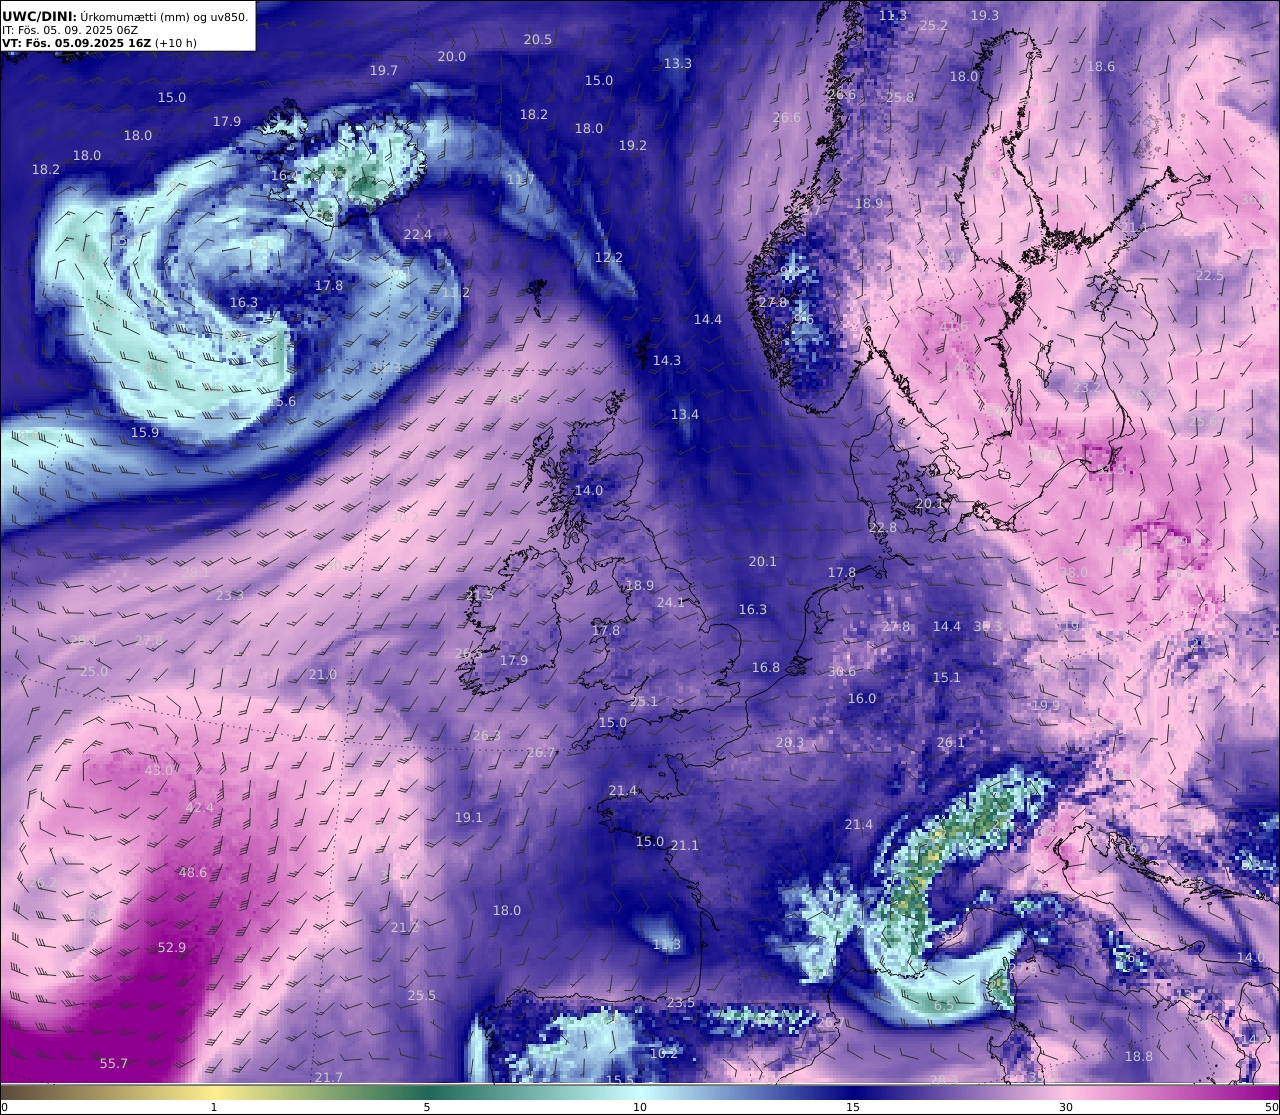
Task: Click the 15.9 value label
Action: click(145, 432)
